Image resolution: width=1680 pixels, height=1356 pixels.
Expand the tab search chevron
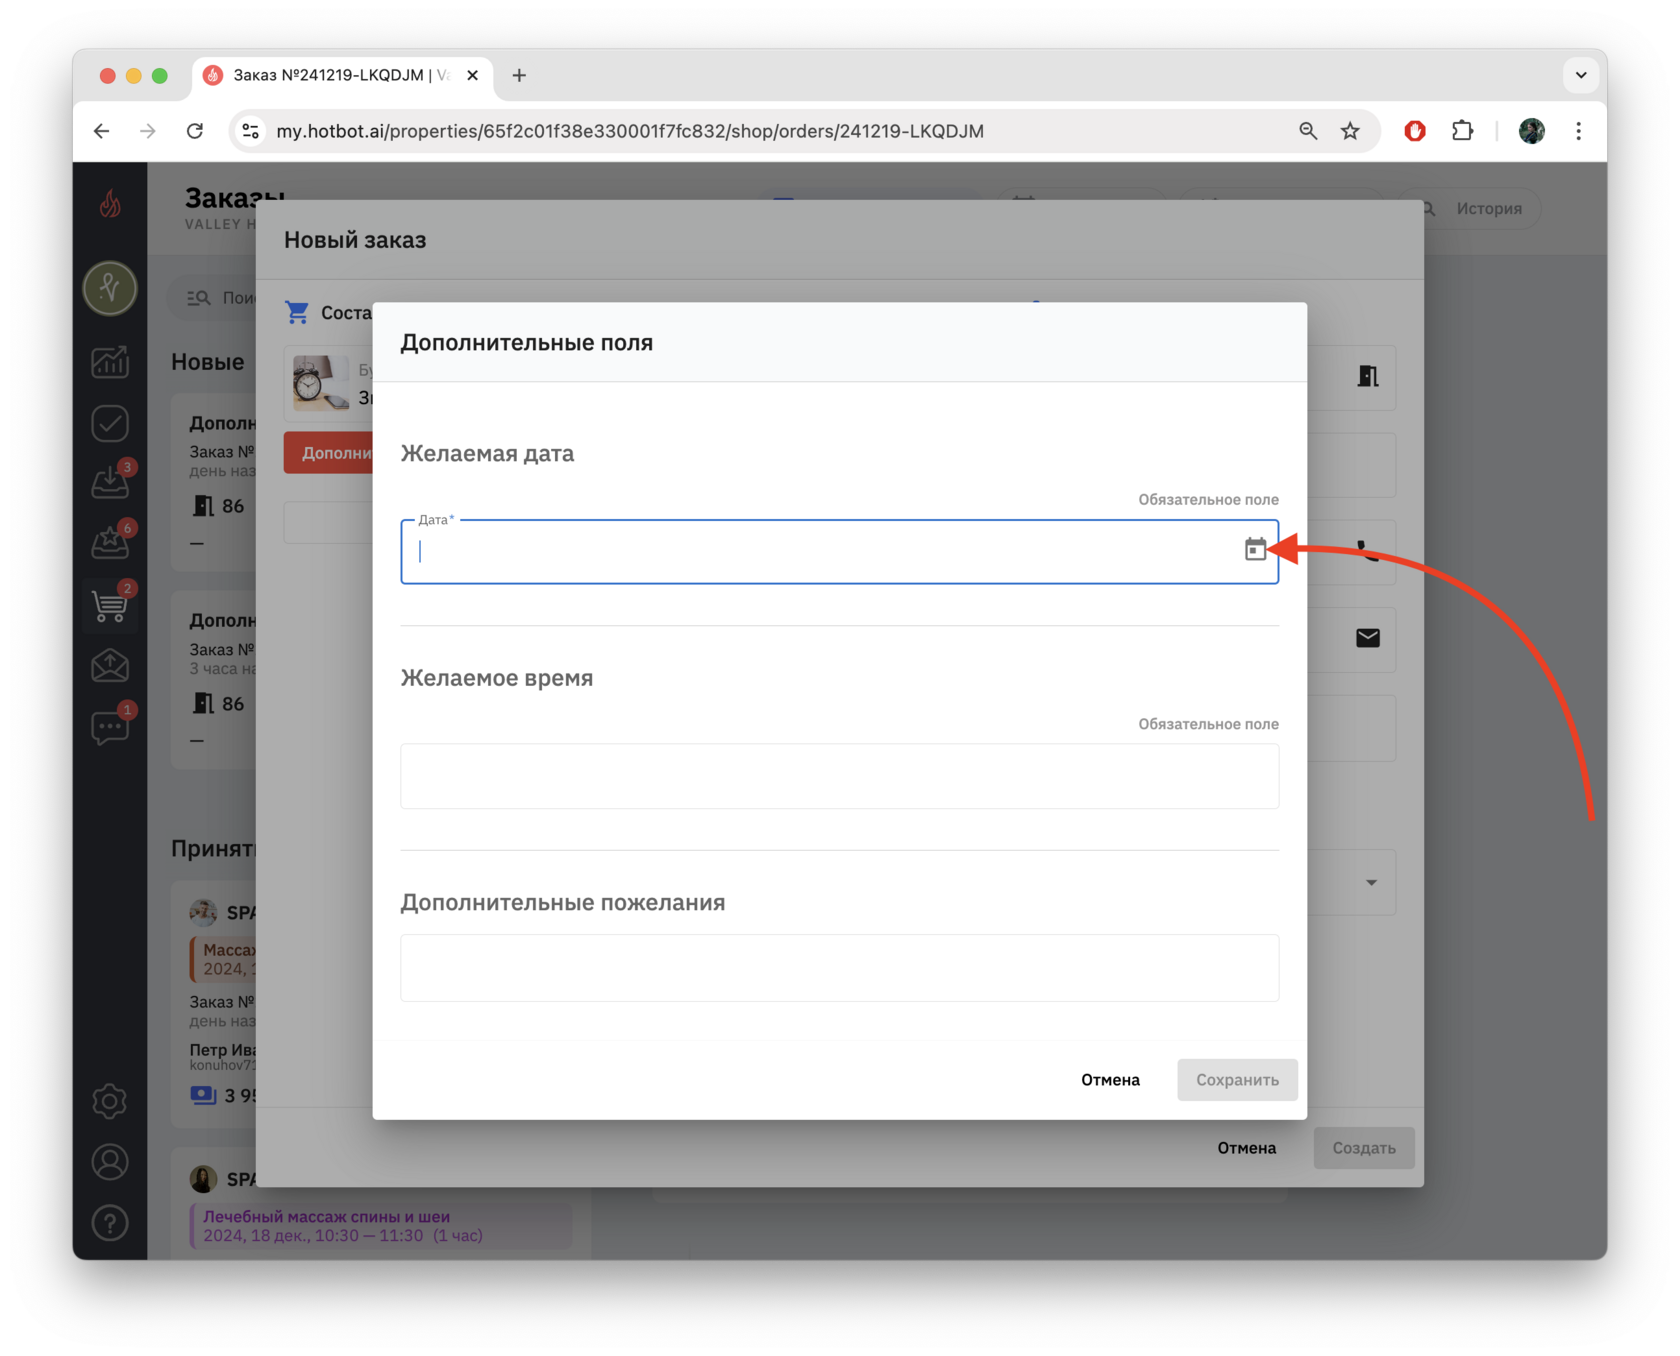(1581, 75)
